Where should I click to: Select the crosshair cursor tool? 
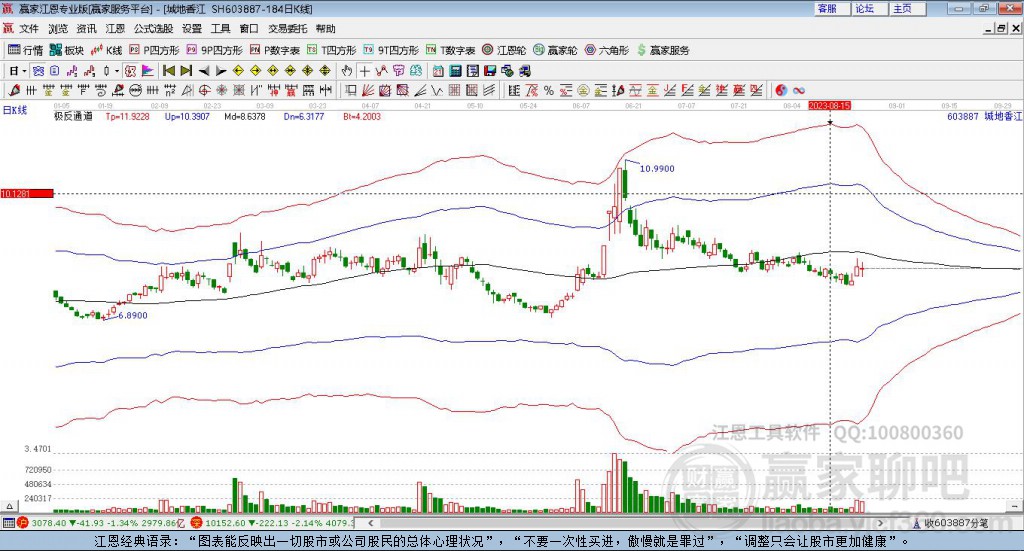tap(364, 71)
